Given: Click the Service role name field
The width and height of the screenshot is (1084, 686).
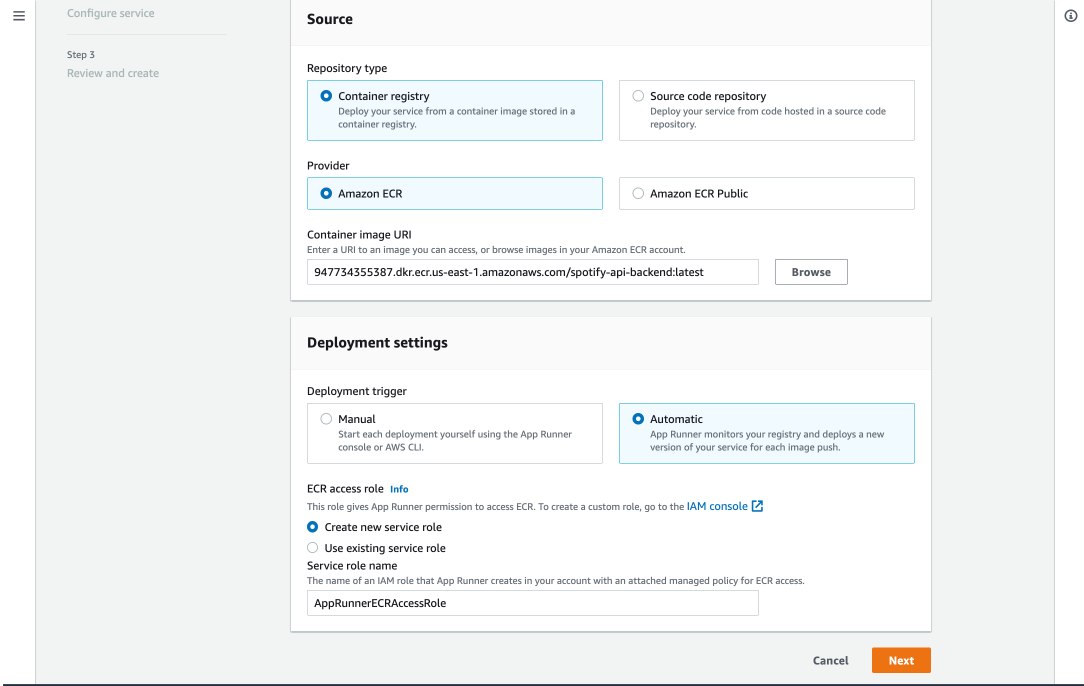Looking at the screenshot, I should point(532,603).
